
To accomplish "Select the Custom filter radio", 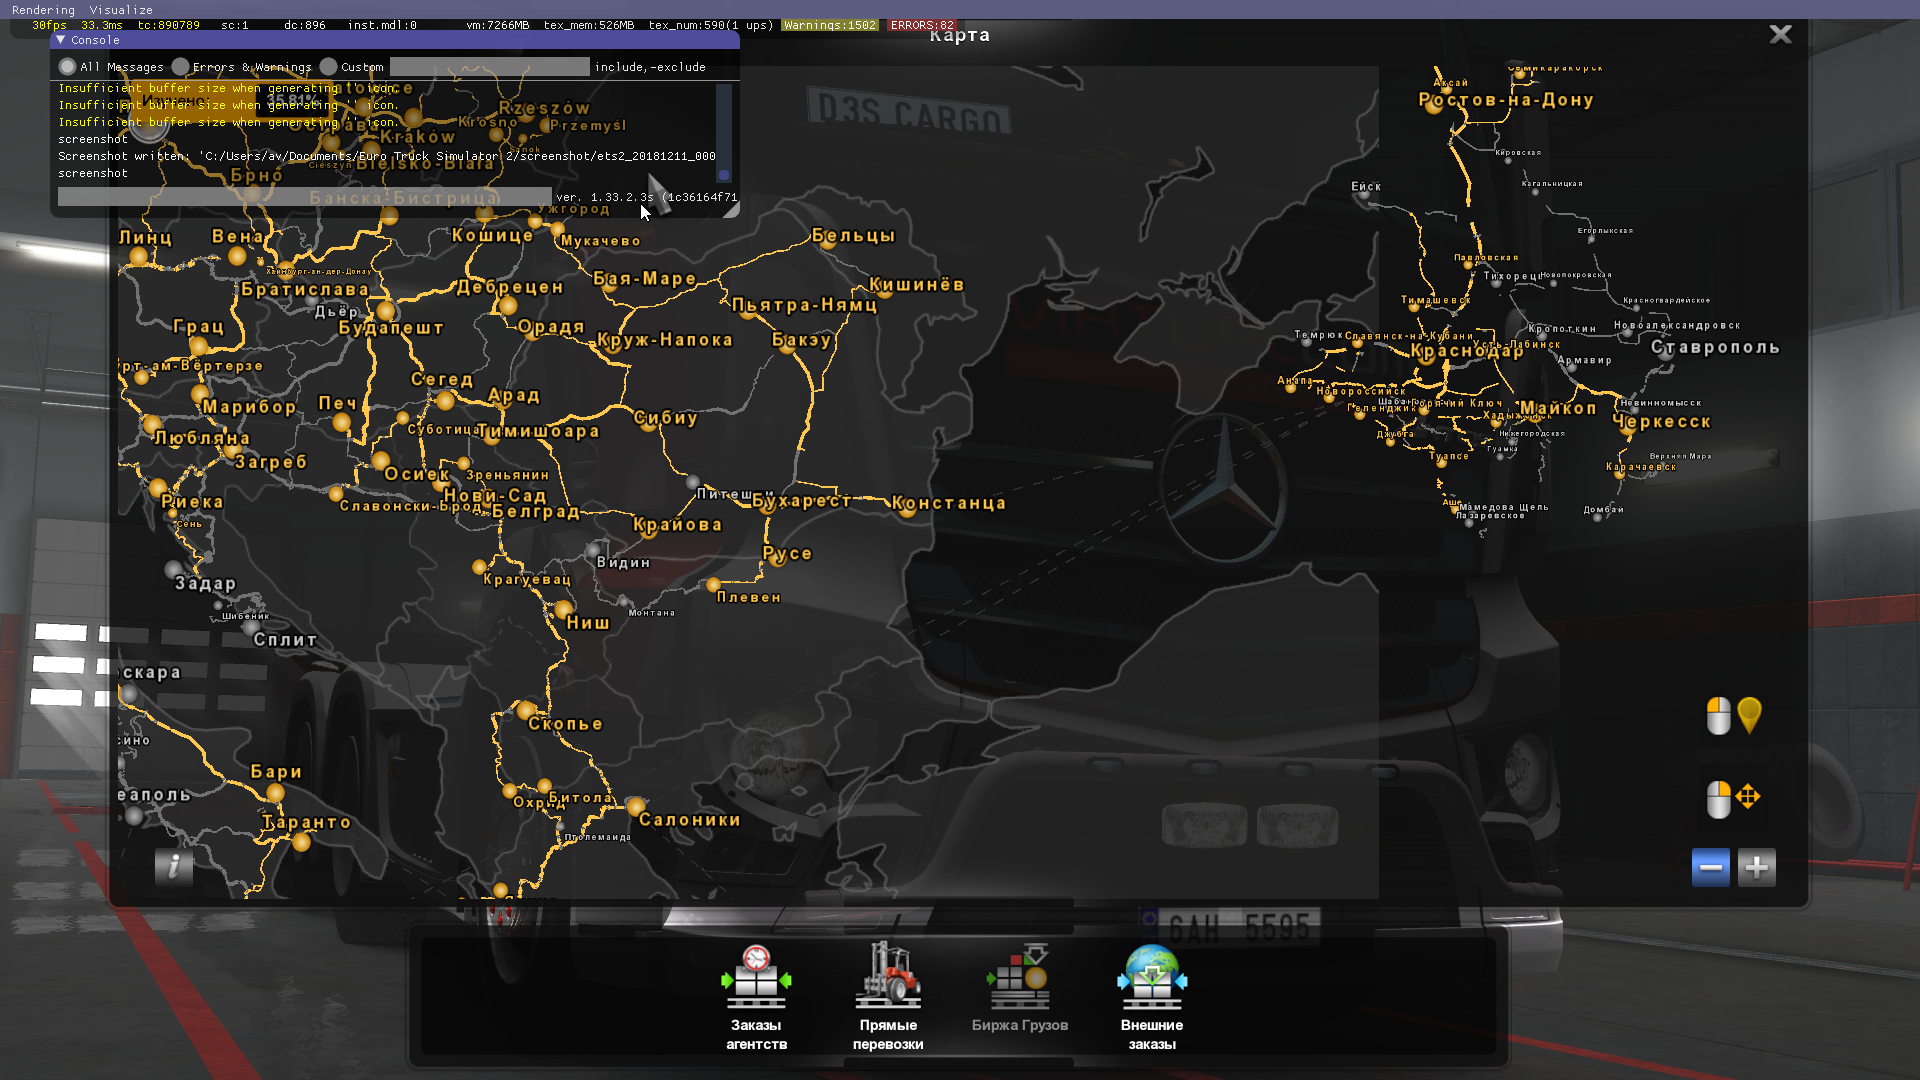I will tap(328, 67).
